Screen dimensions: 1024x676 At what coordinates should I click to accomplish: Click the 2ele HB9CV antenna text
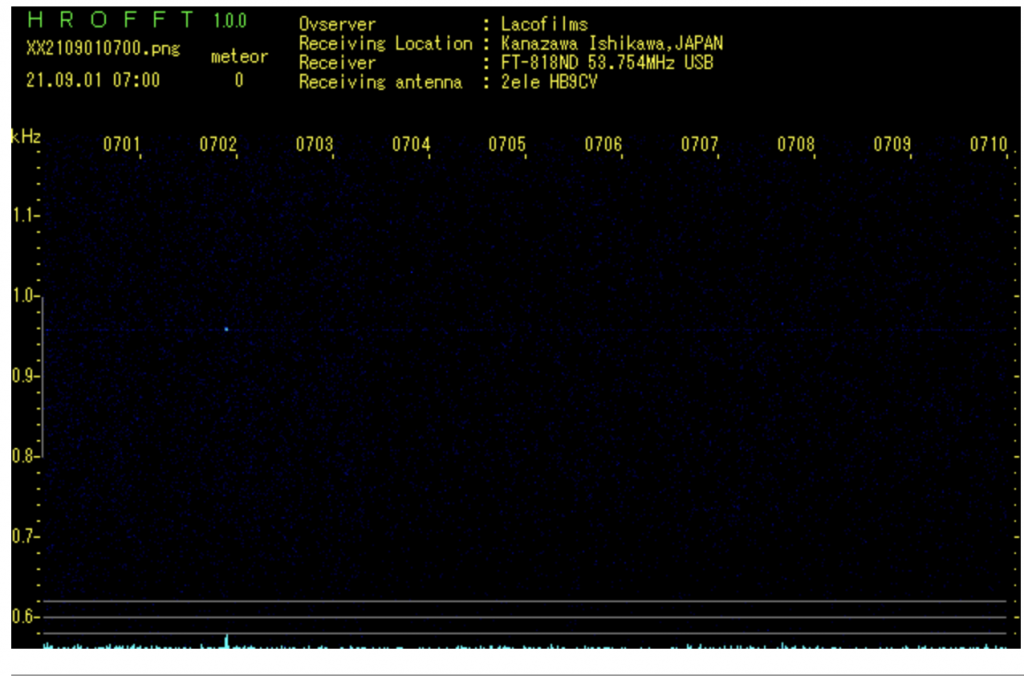point(549,82)
